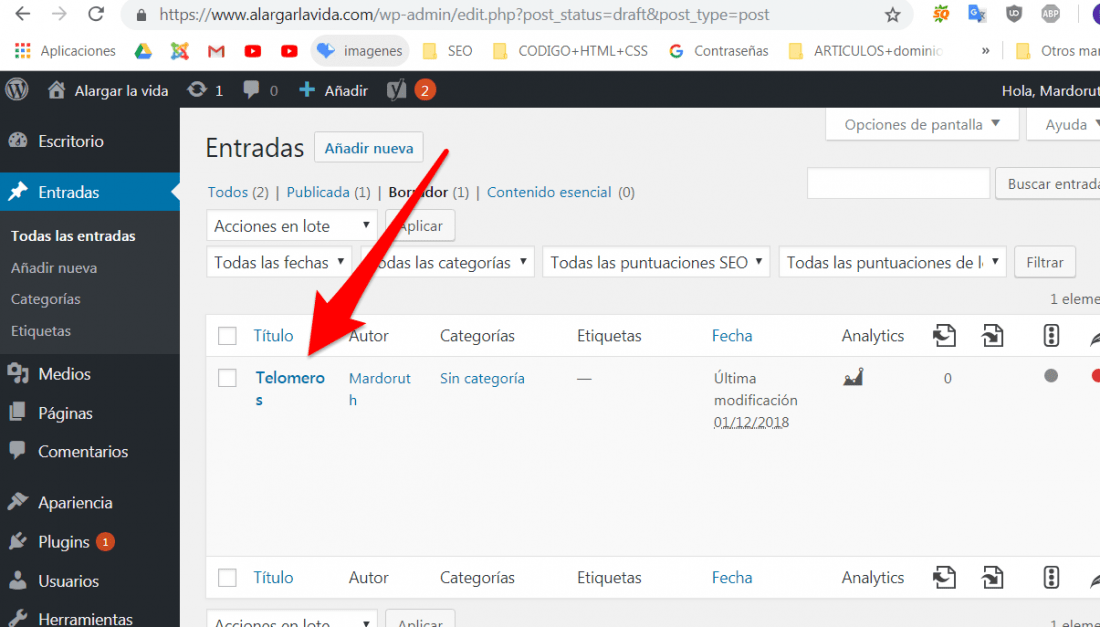The height and width of the screenshot is (627, 1100).
Task: Bookmark page with star icon
Action: point(892,15)
